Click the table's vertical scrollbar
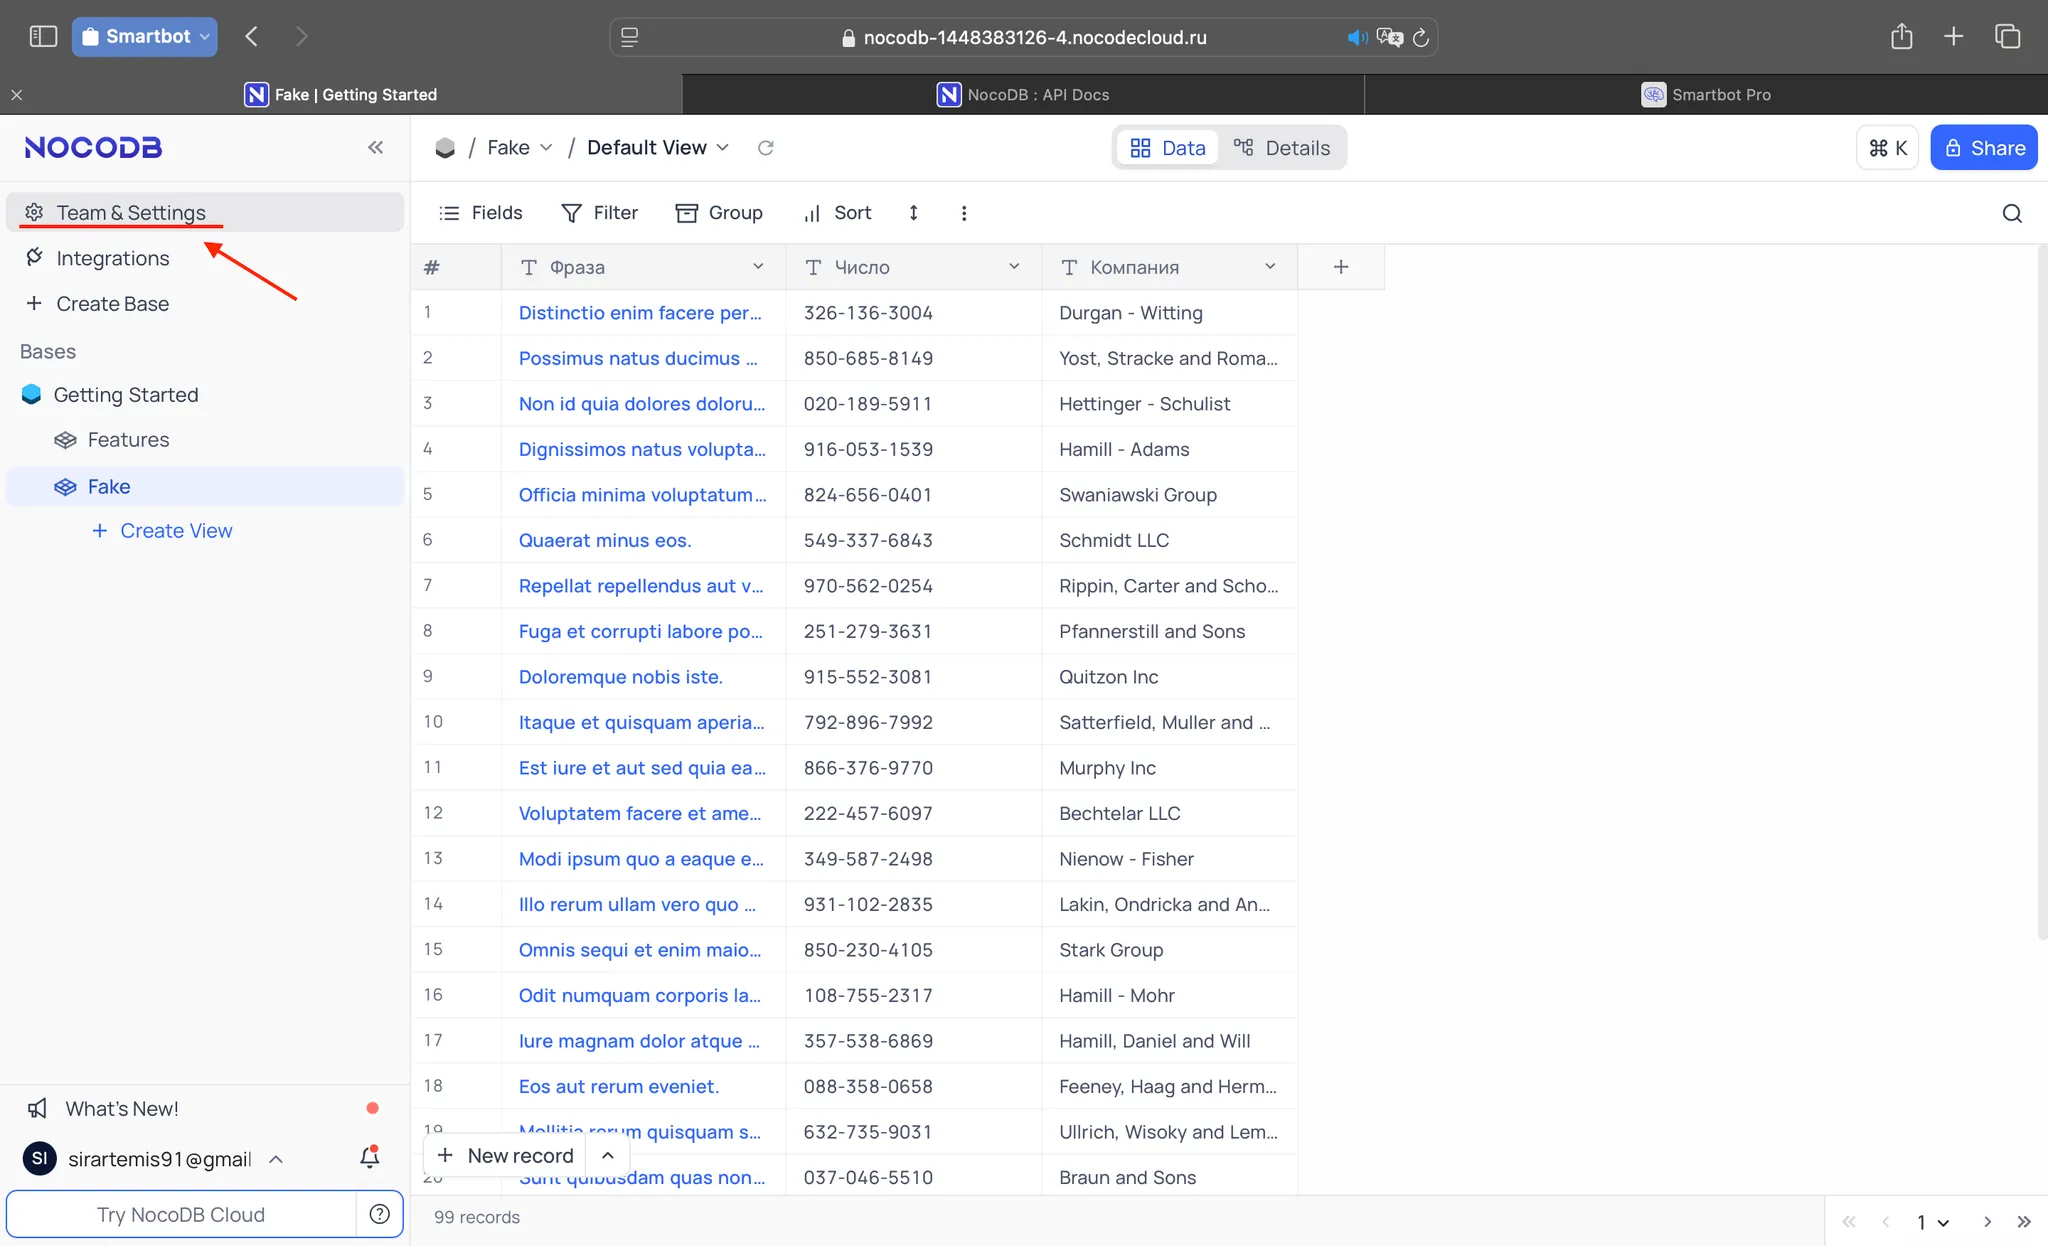Viewport: 2048px width, 1246px height. (2042, 592)
